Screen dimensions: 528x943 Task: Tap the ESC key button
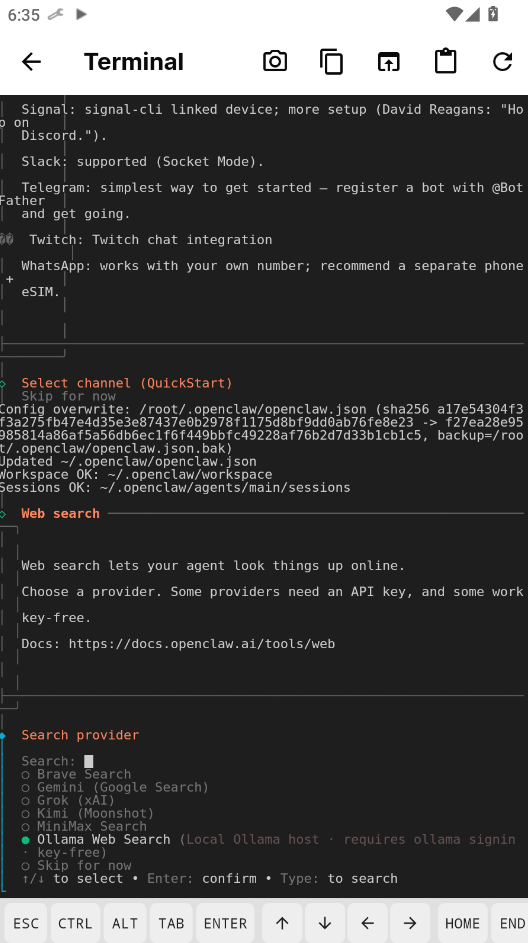click(x=26, y=923)
